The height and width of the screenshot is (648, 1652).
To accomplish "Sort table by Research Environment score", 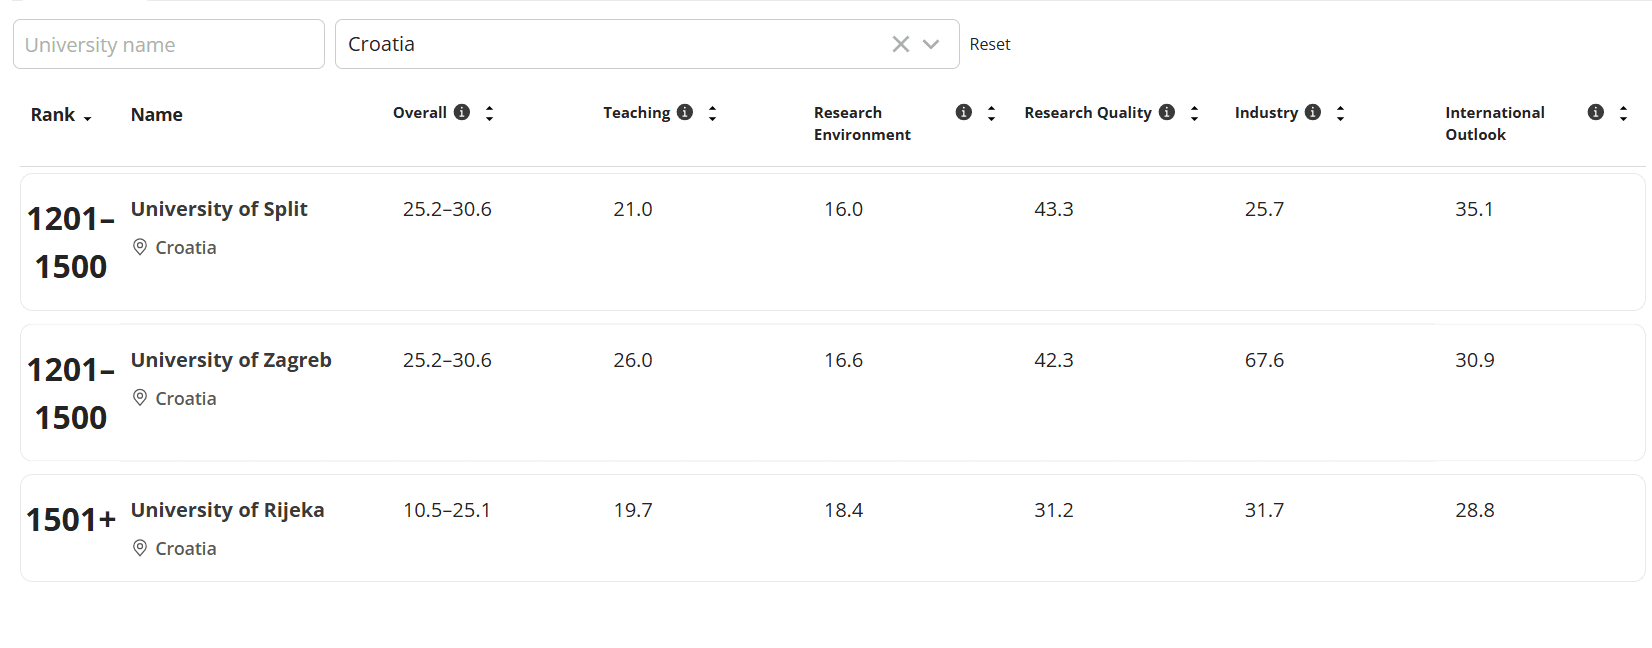I will coord(991,113).
